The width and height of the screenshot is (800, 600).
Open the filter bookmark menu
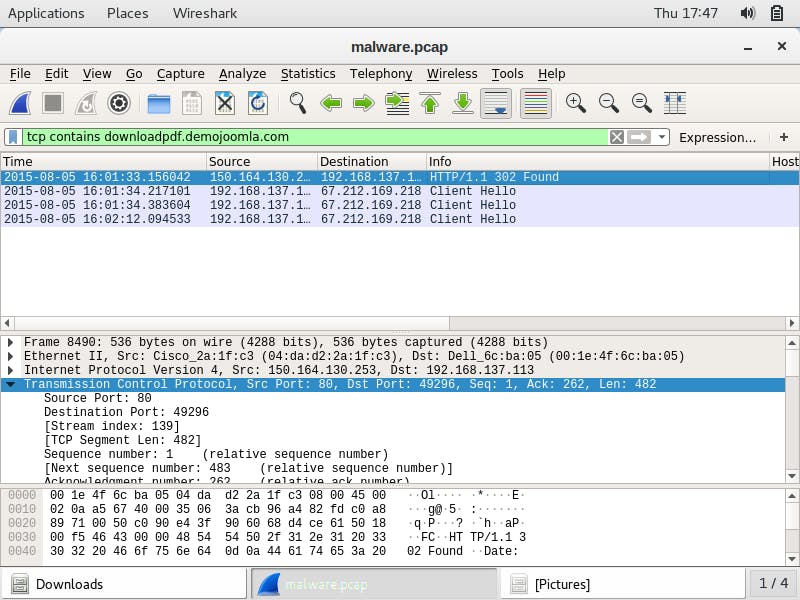[14, 137]
